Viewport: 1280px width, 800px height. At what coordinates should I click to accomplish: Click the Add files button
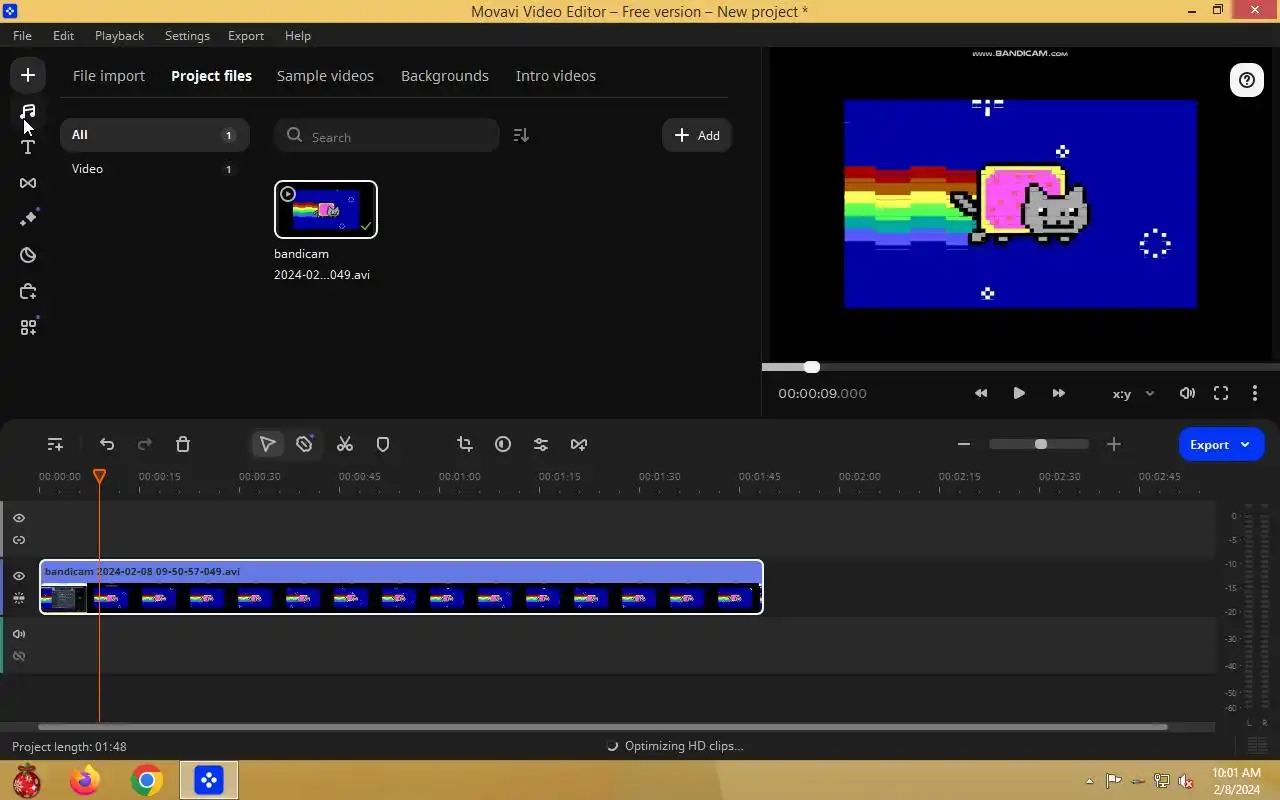(x=697, y=135)
